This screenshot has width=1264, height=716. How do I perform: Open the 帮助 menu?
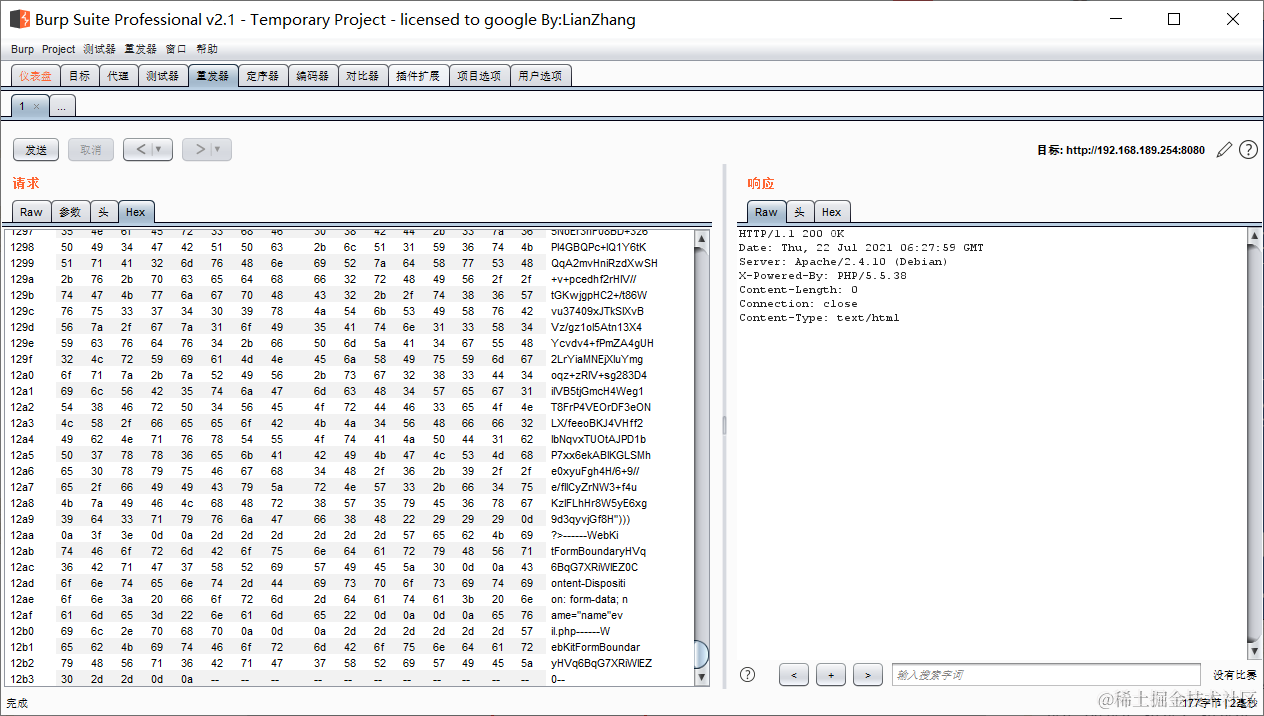207,49
